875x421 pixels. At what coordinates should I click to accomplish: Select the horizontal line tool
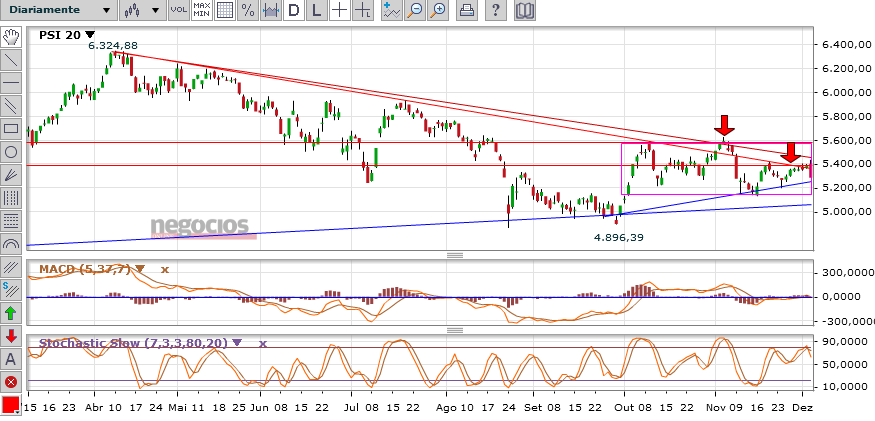click(11, 83)
